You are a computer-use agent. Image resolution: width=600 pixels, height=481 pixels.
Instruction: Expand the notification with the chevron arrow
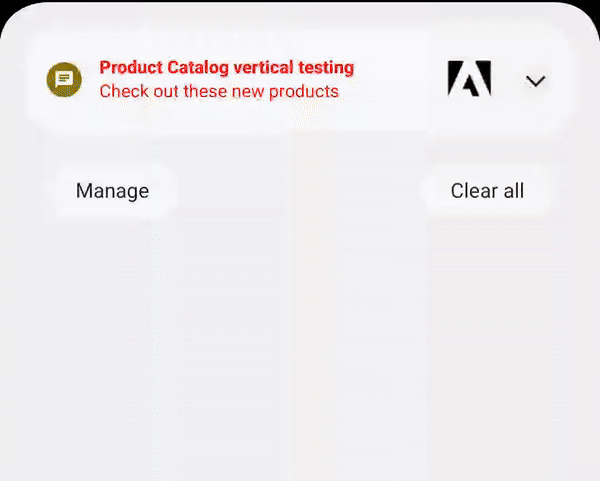point(535,81)
